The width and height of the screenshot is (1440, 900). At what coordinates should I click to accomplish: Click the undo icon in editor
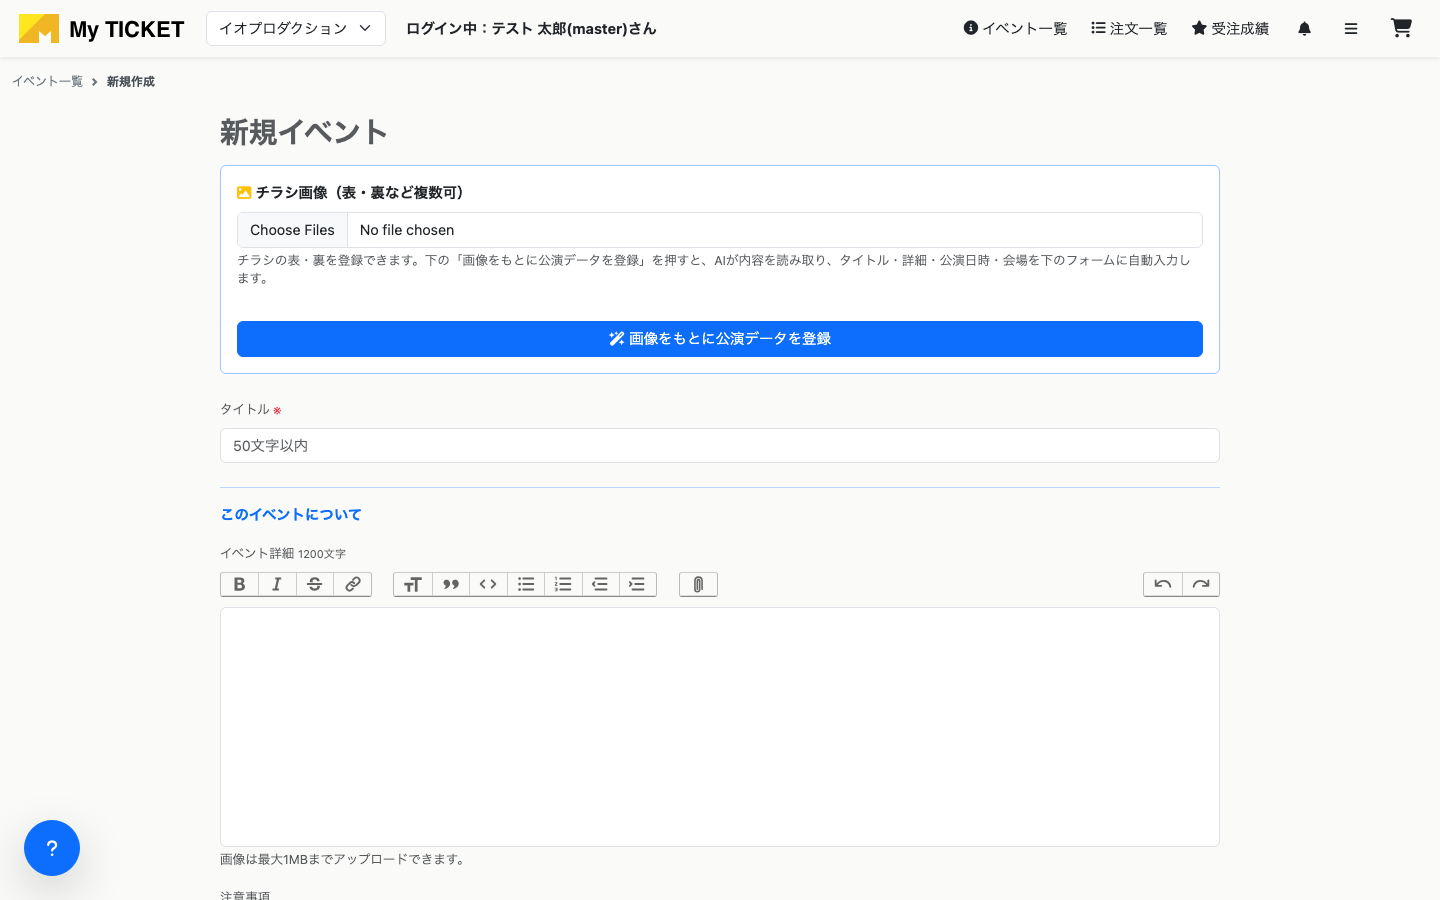click(1163, 584)
